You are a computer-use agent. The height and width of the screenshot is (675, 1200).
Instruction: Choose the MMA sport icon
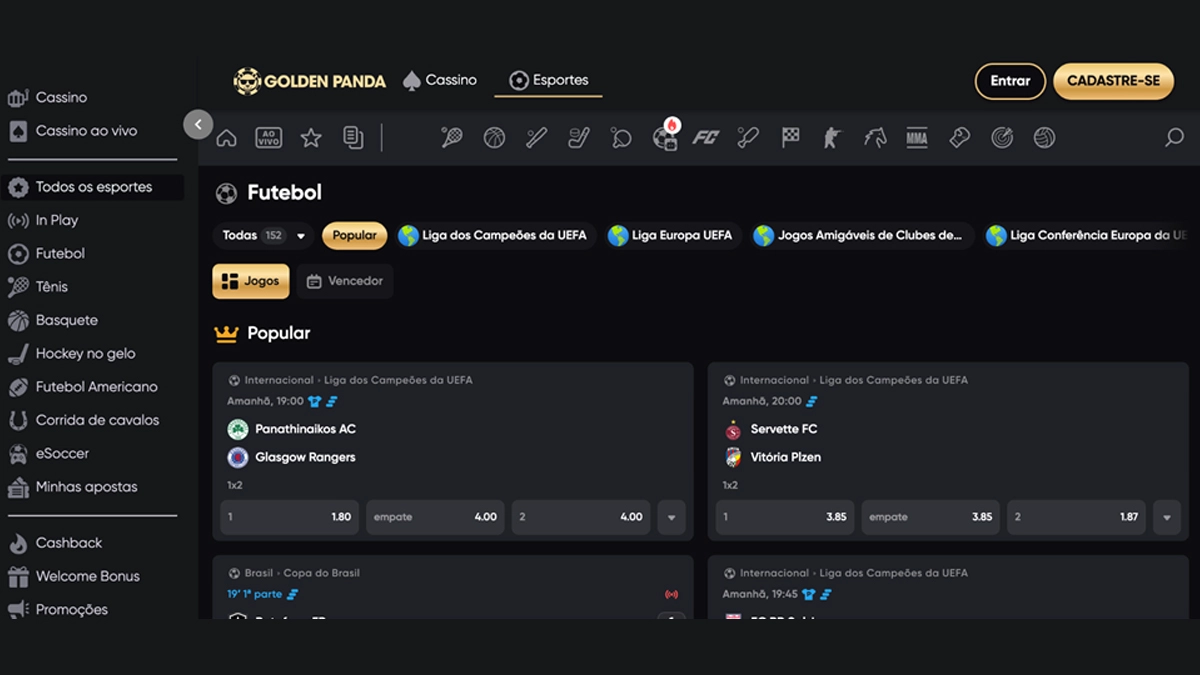[917, 138]
